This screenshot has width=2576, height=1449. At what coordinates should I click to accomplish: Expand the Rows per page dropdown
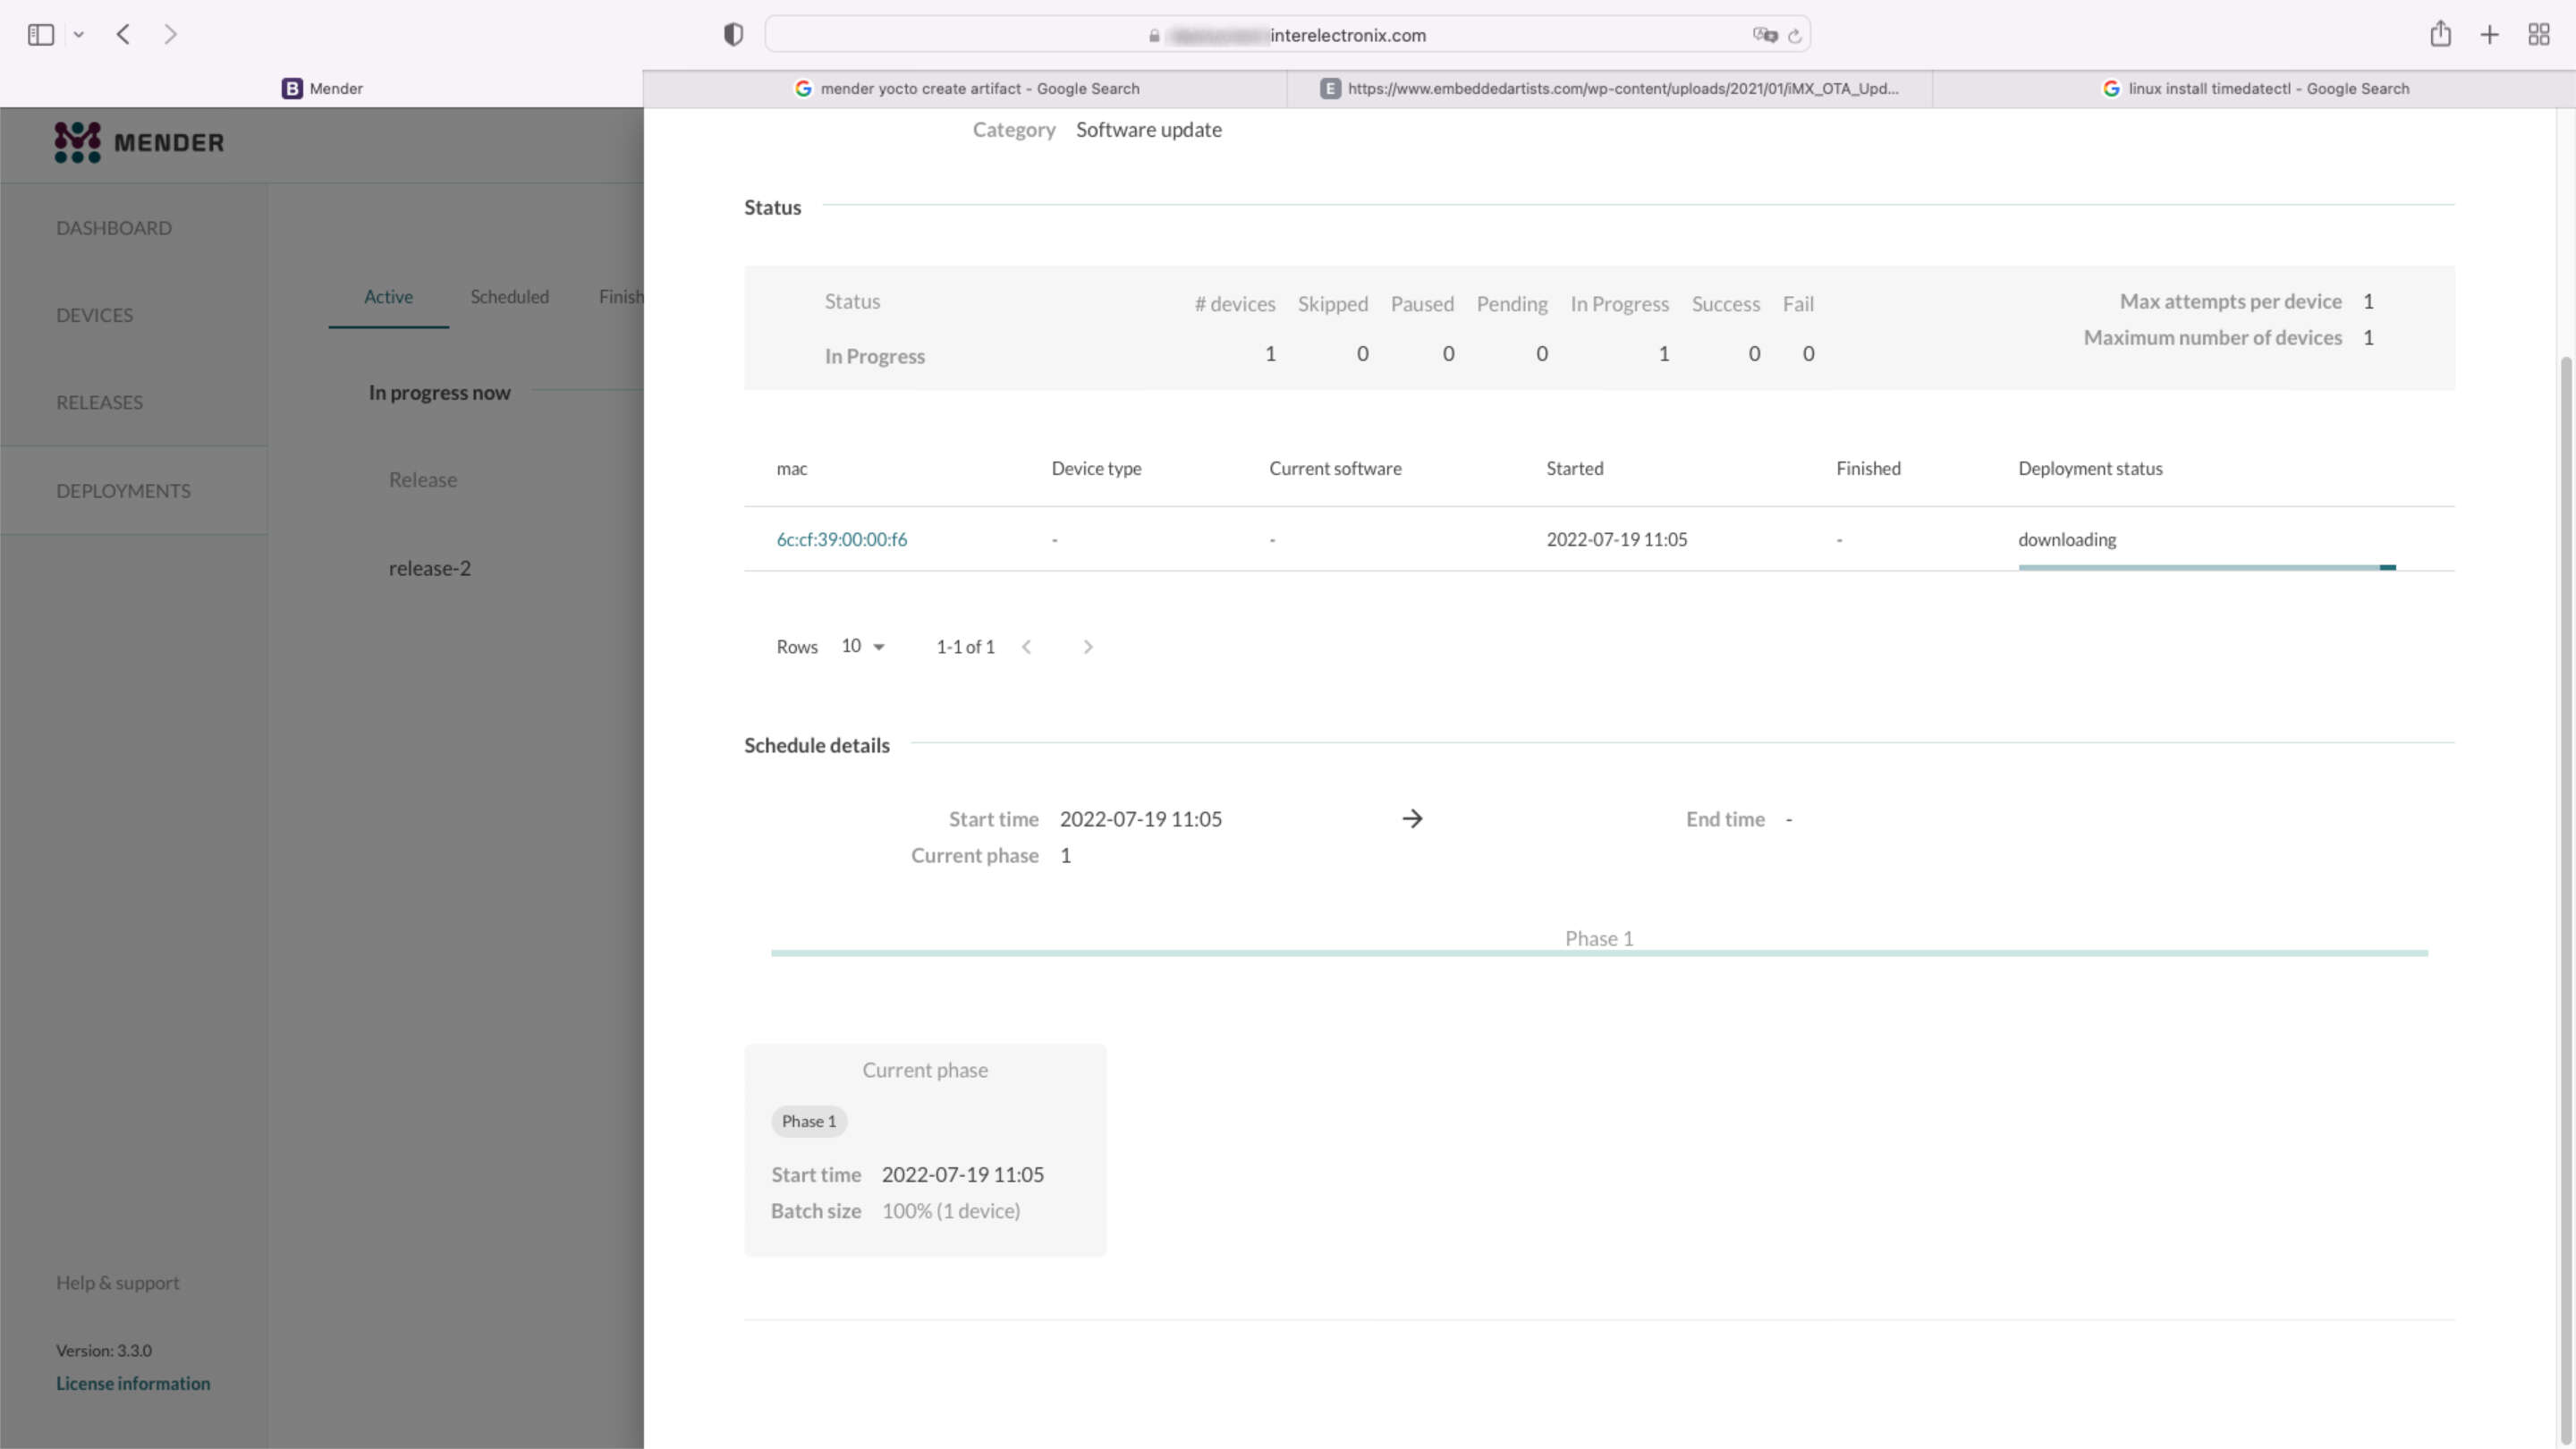(861, 644)
